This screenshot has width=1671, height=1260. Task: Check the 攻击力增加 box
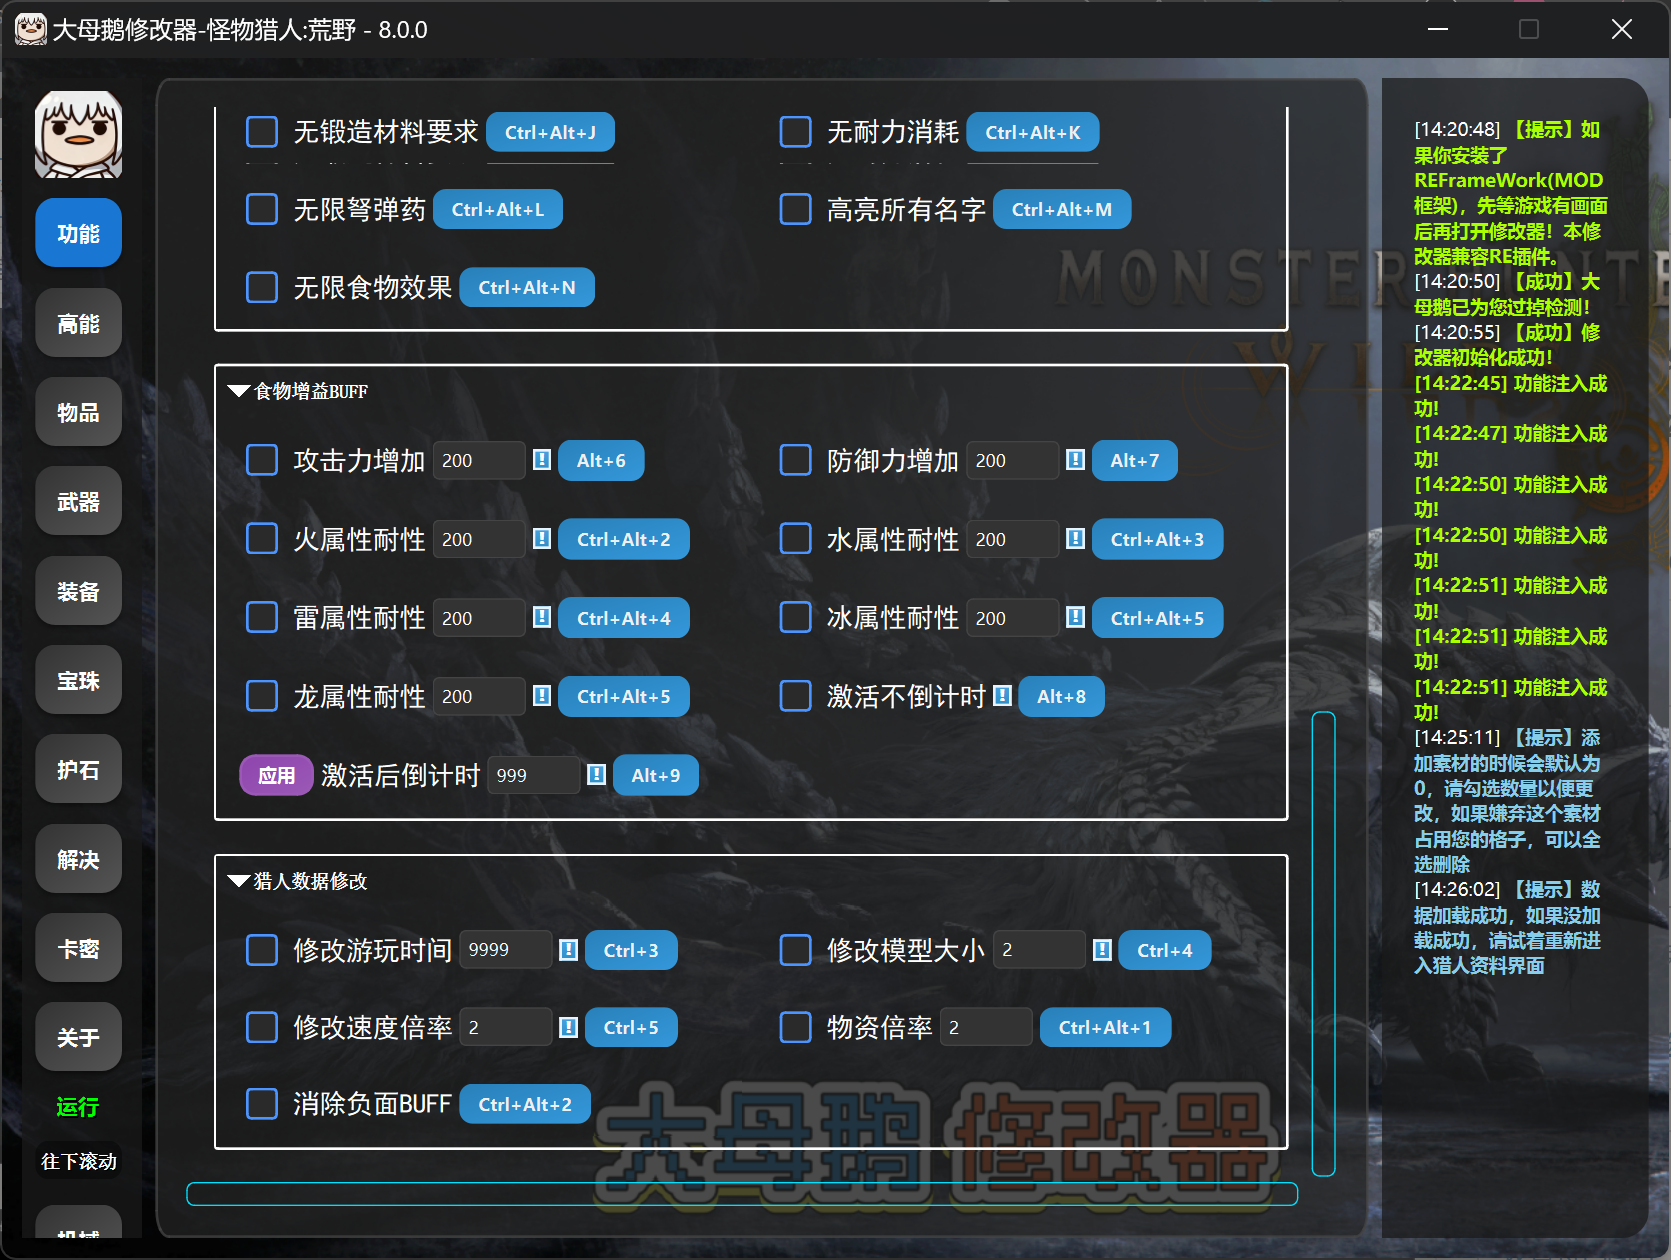tap(262, 460)
